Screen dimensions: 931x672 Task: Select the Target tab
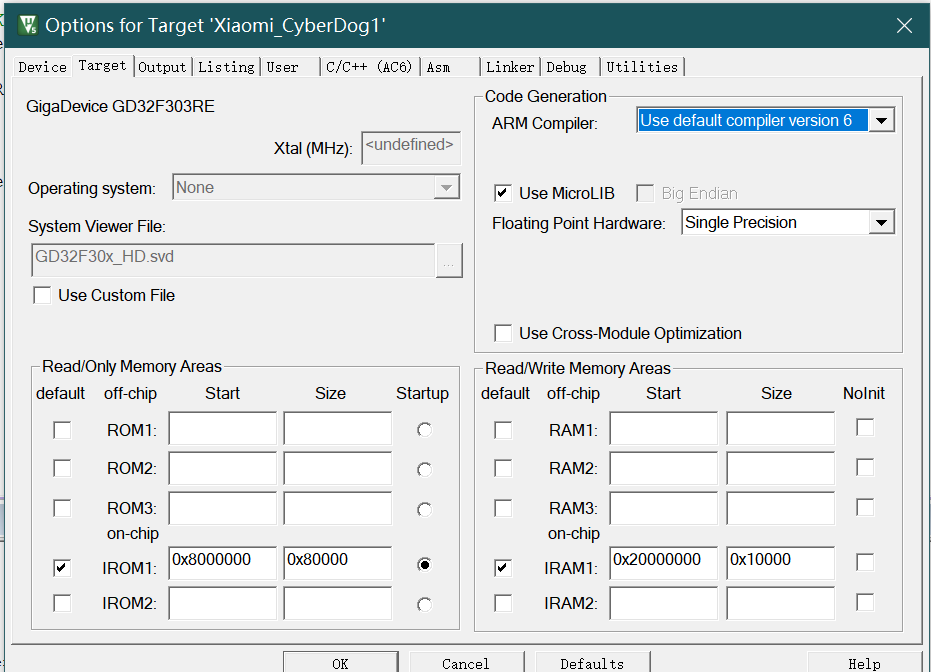click(x=102, y=65)
